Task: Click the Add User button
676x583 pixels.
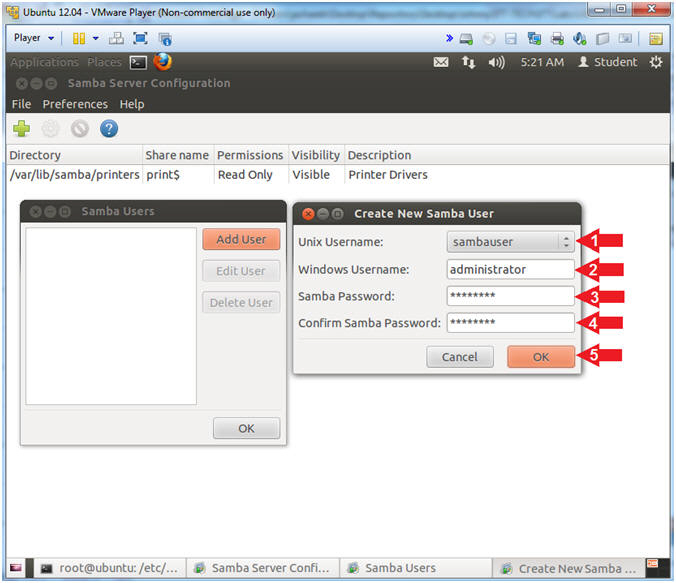Action: (x=241, y=239)
